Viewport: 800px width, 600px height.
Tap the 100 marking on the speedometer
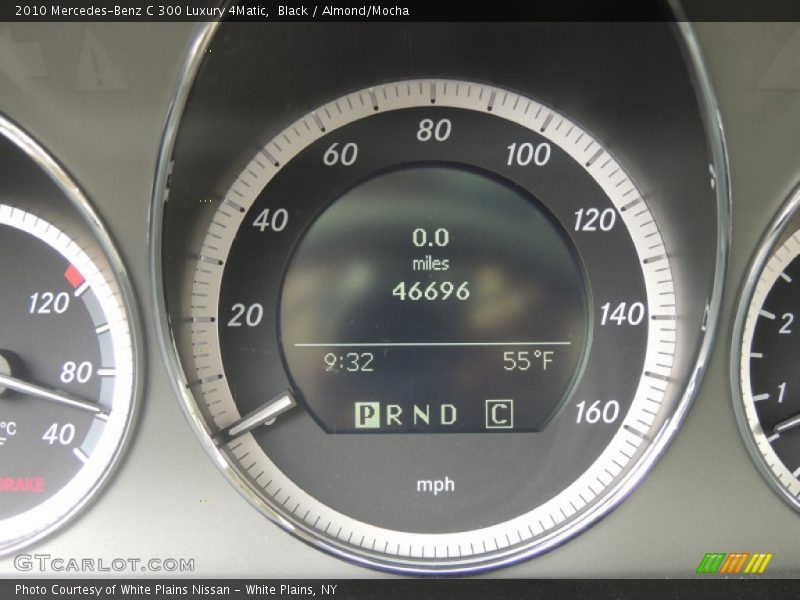(x=528, y=154)
